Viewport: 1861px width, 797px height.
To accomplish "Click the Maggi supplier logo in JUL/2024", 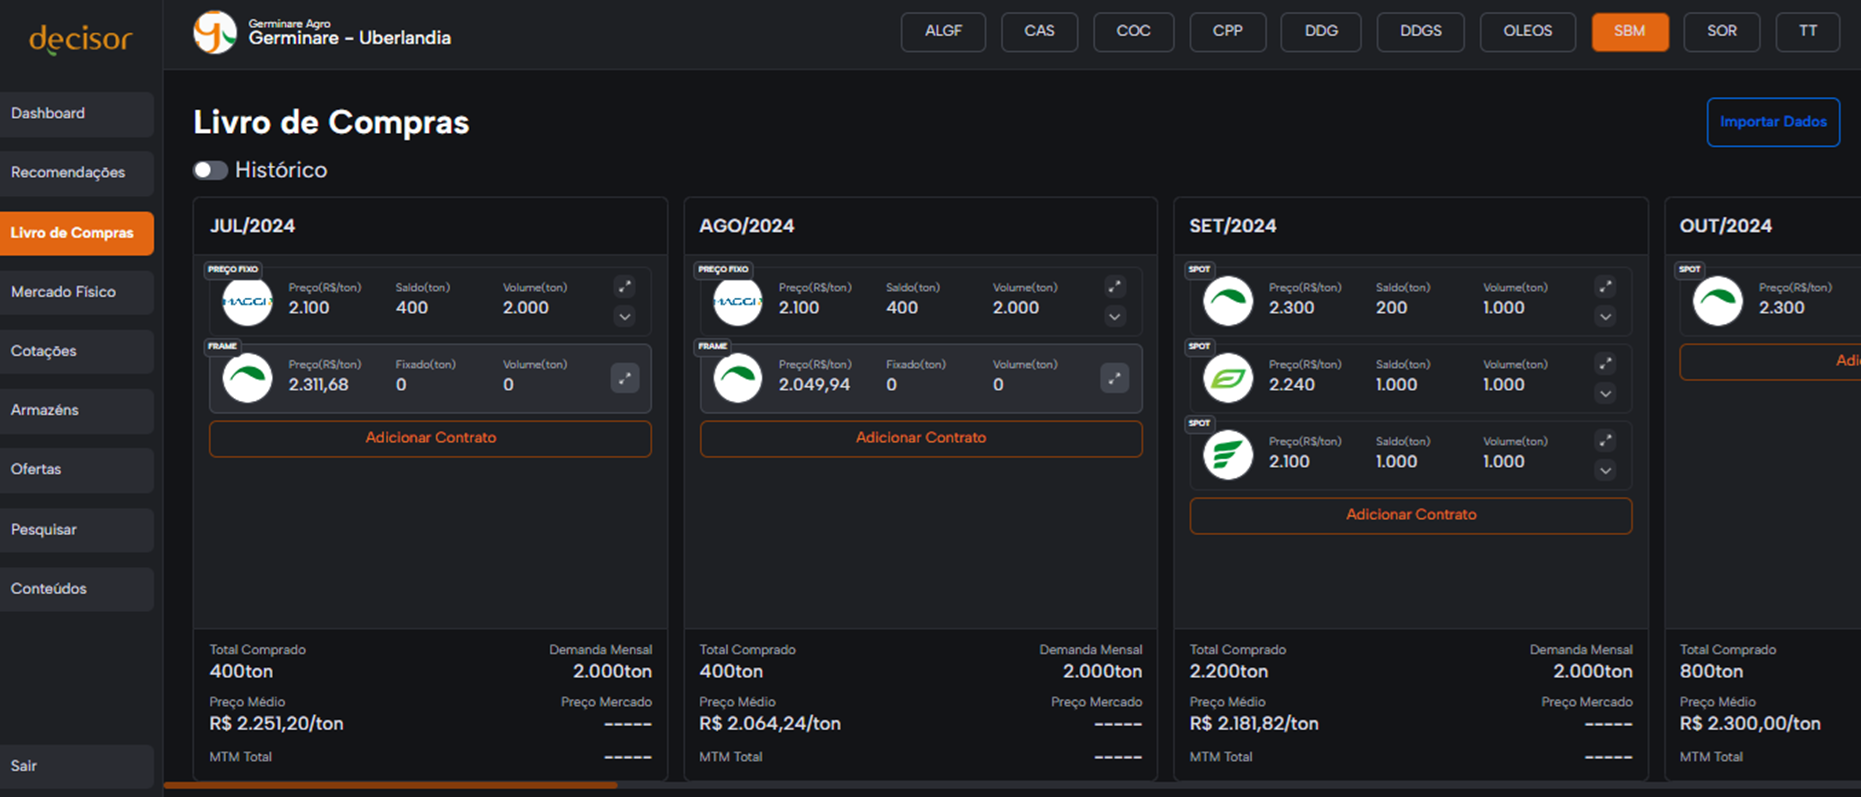I will click(247, 301).
